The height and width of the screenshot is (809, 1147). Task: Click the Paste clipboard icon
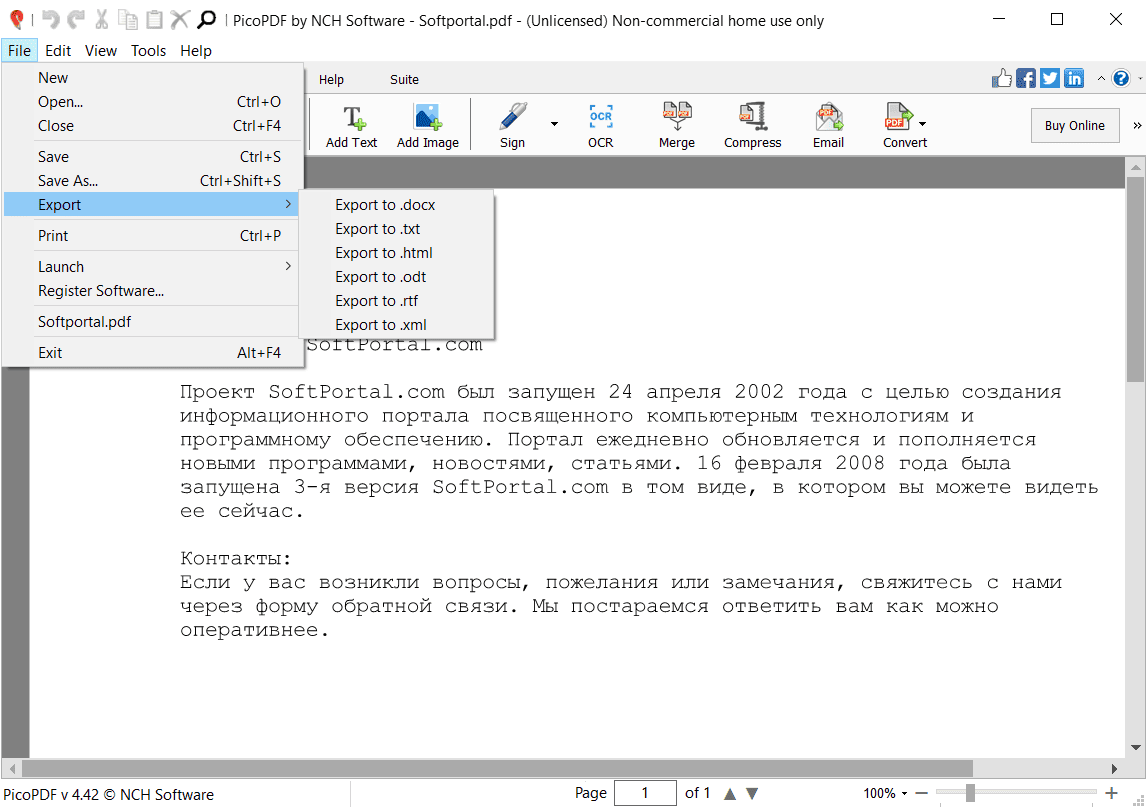(x=154, y=20)
